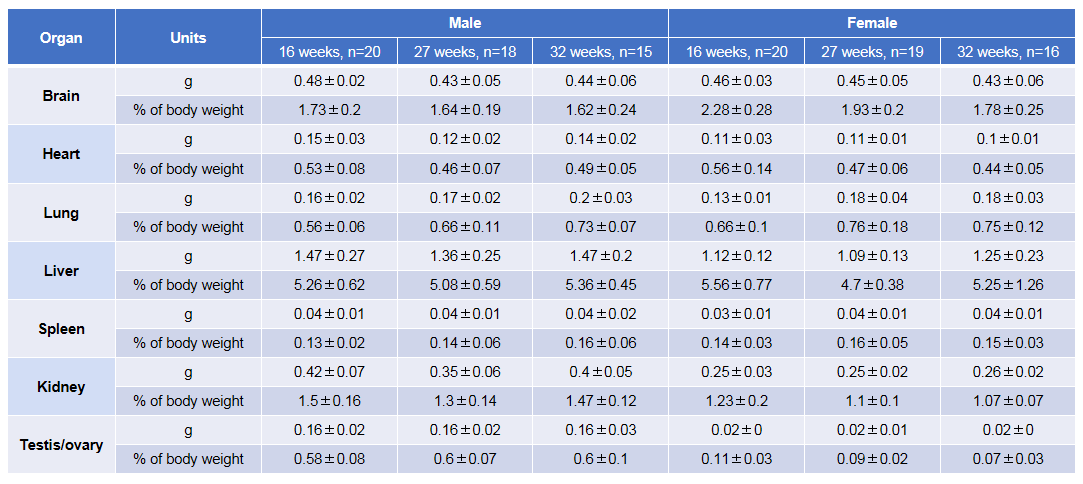
Task: Click Male 32 weeks, n=15 subheader
Action: (x=600, y=52)
